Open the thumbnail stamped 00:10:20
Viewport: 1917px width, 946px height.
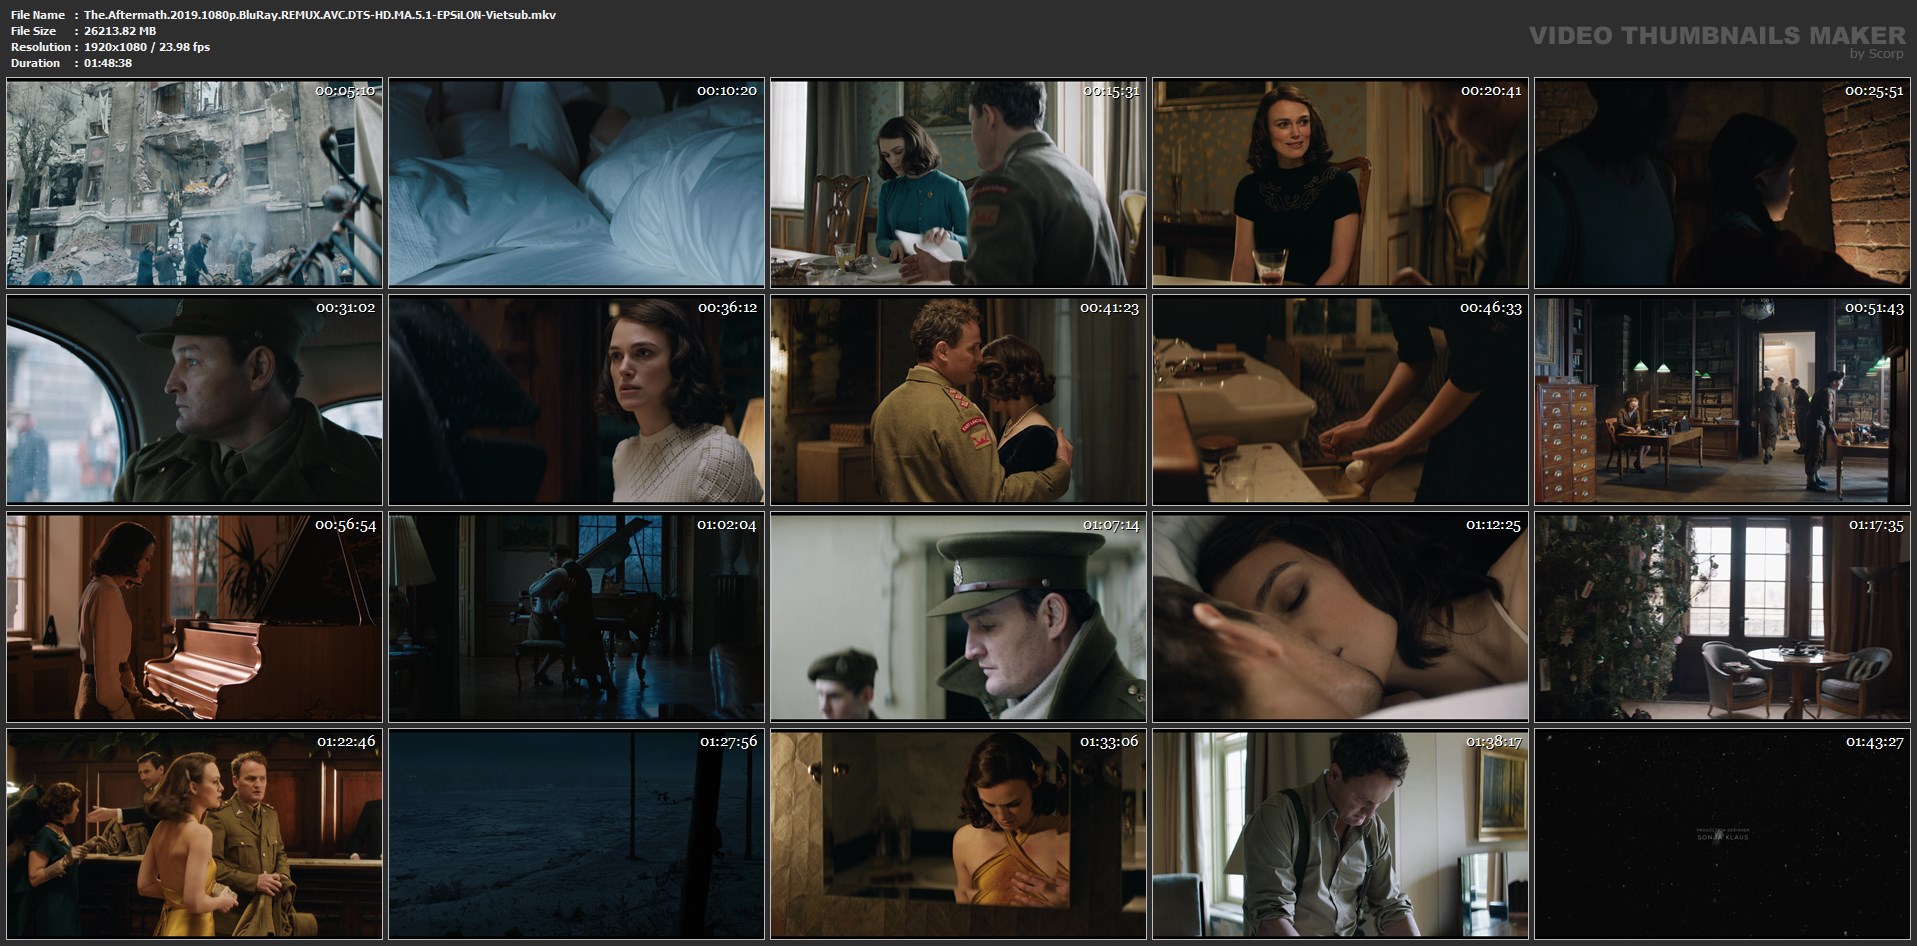[x=576, y=183]
